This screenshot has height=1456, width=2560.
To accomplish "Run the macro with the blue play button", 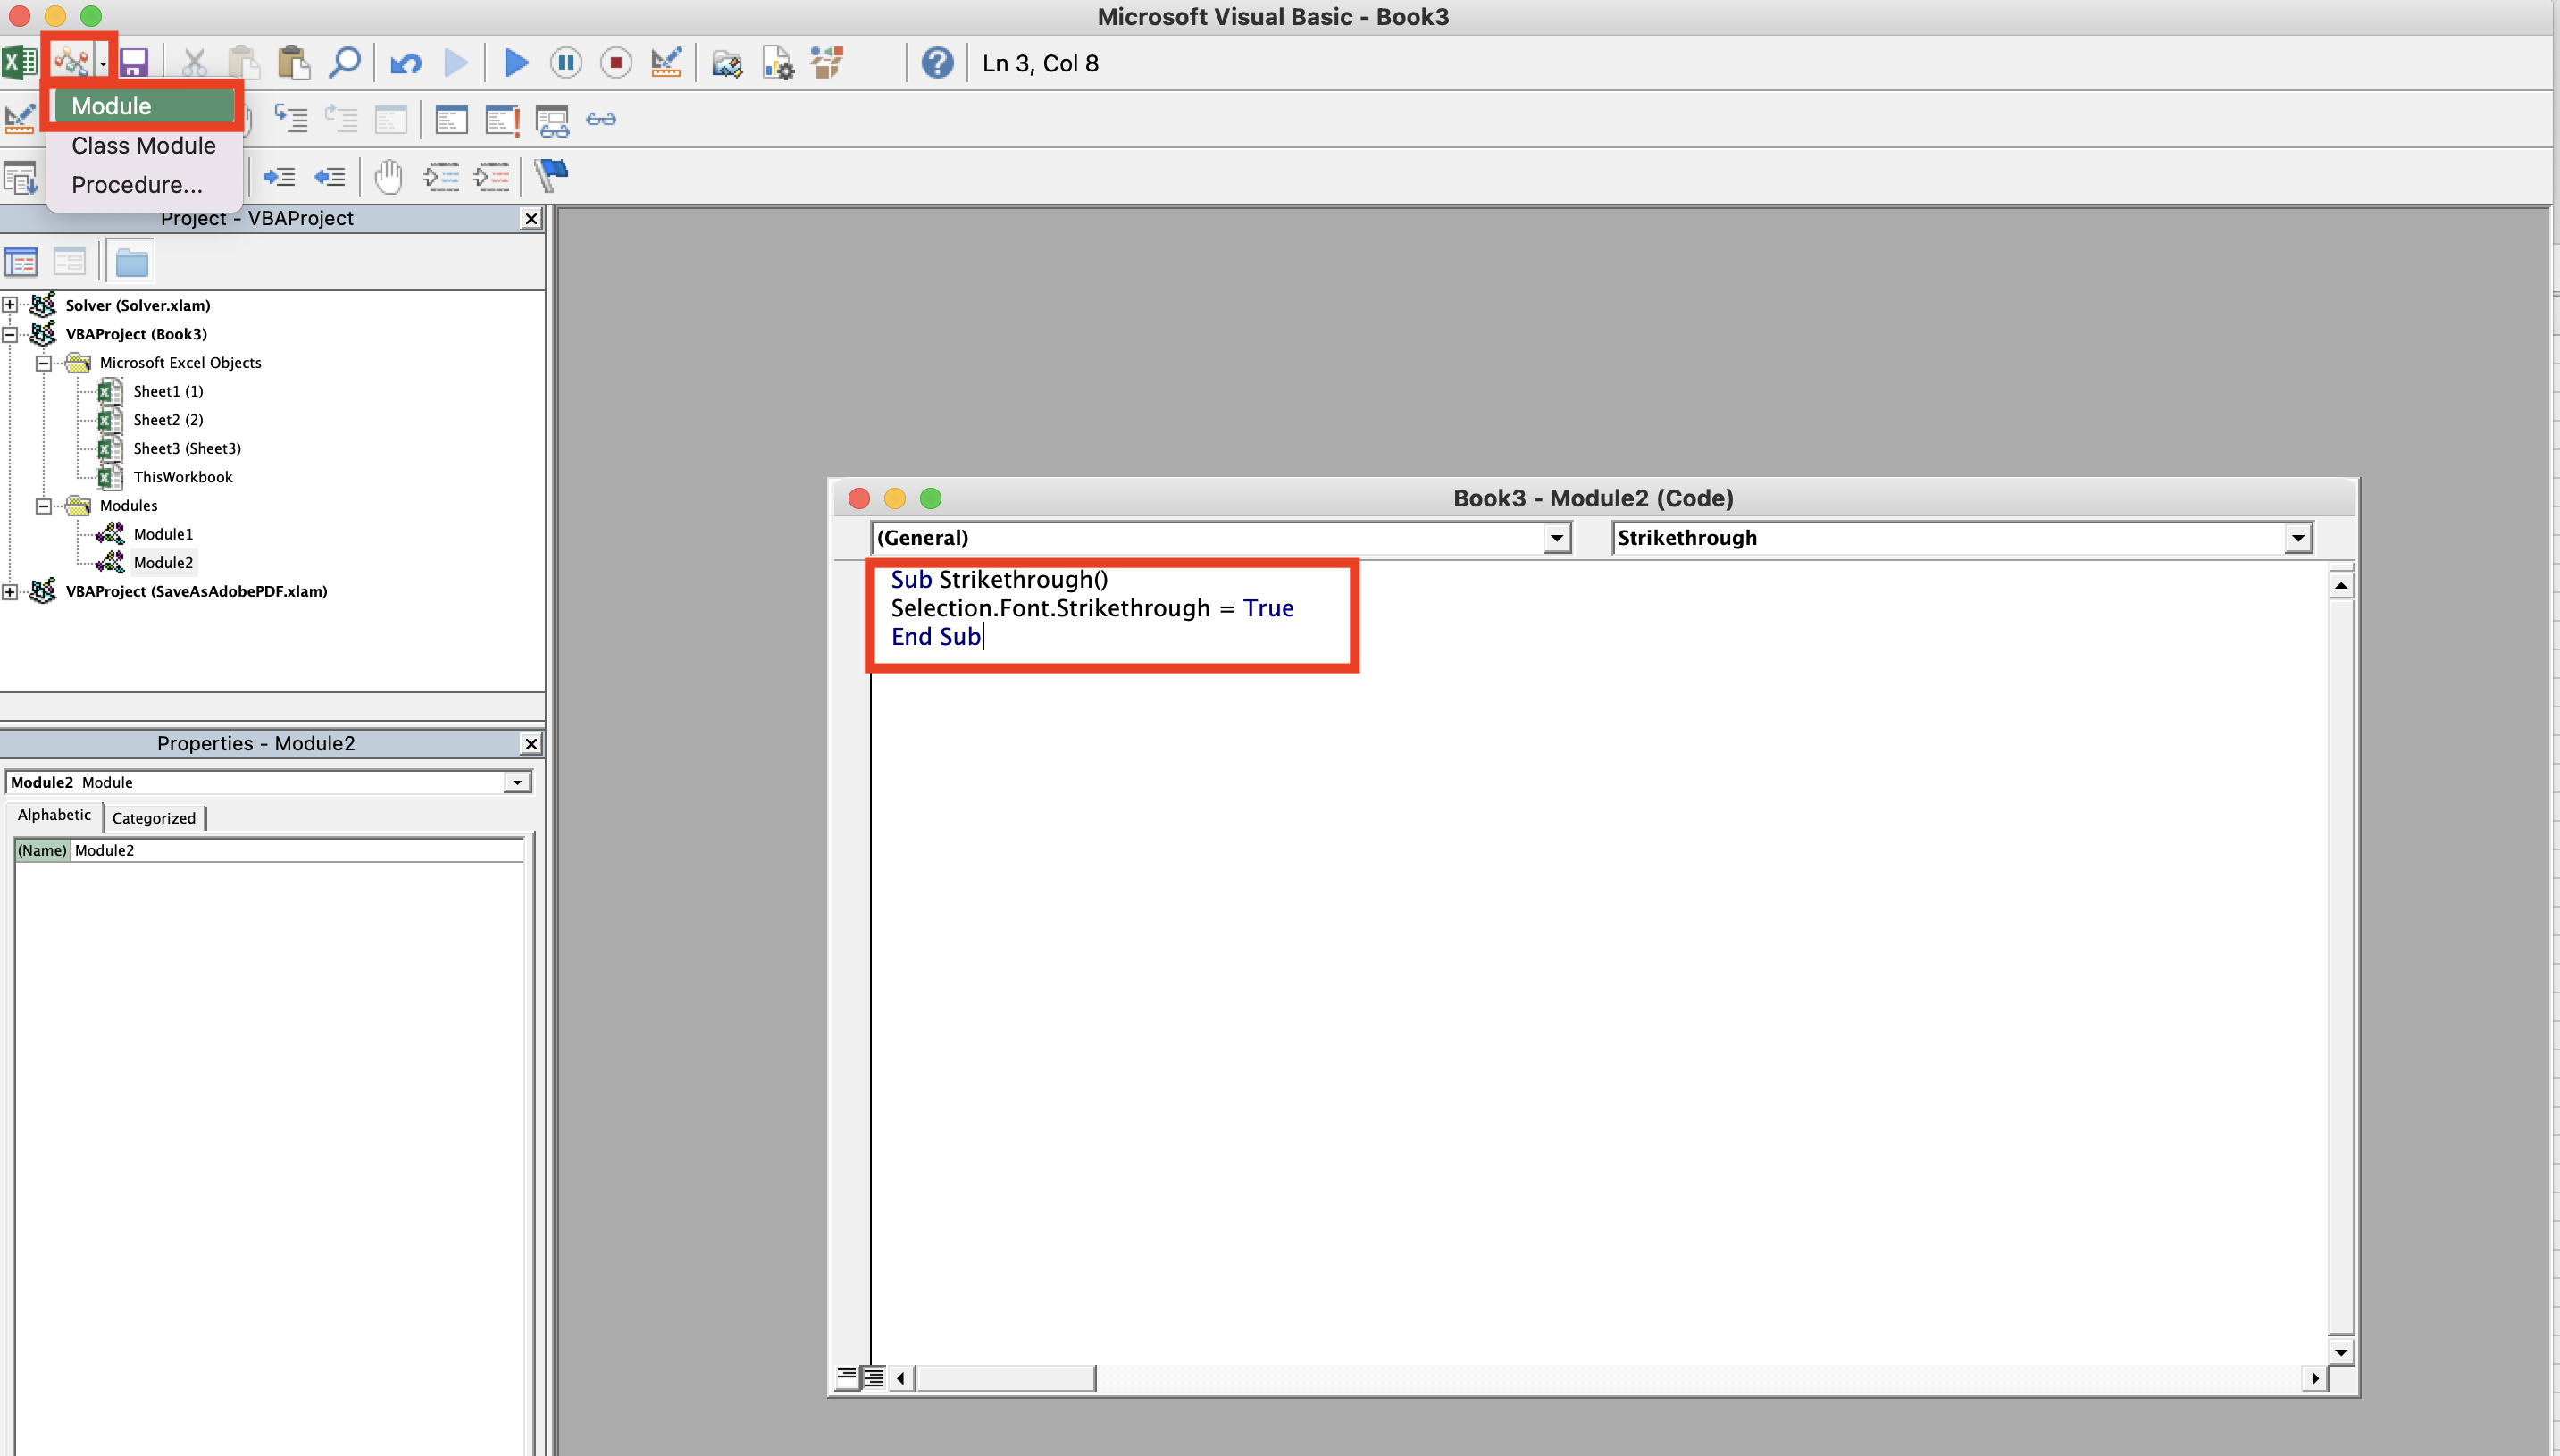I will click(x=516, y=63).
